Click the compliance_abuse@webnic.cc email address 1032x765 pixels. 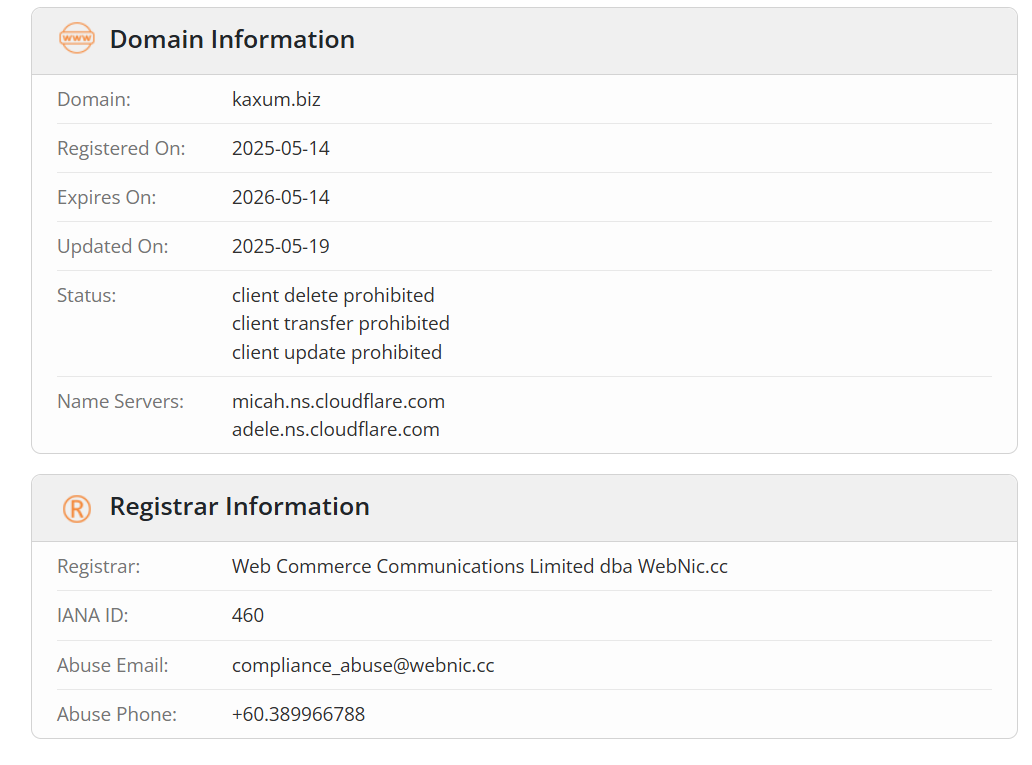click(363, 666)
